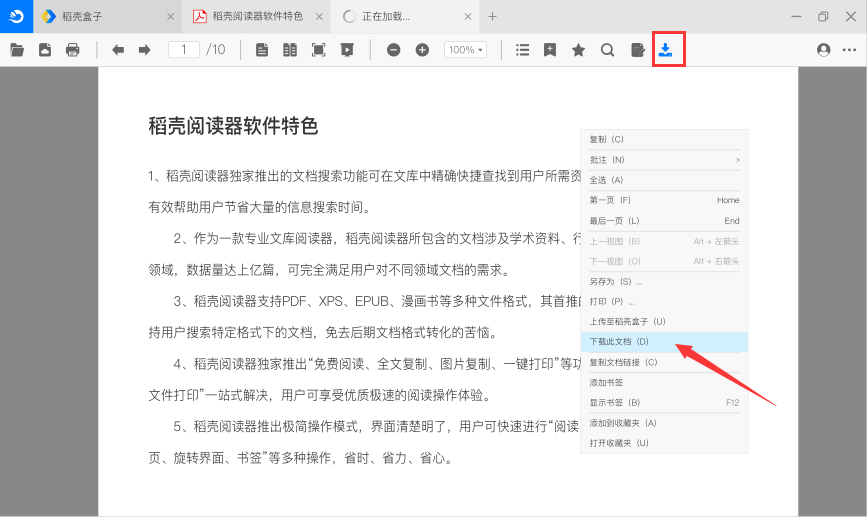Open the three-dots more menu
The width and height of the screenshot is (868, 518).
pyautogui.click(x=849, y=50)
